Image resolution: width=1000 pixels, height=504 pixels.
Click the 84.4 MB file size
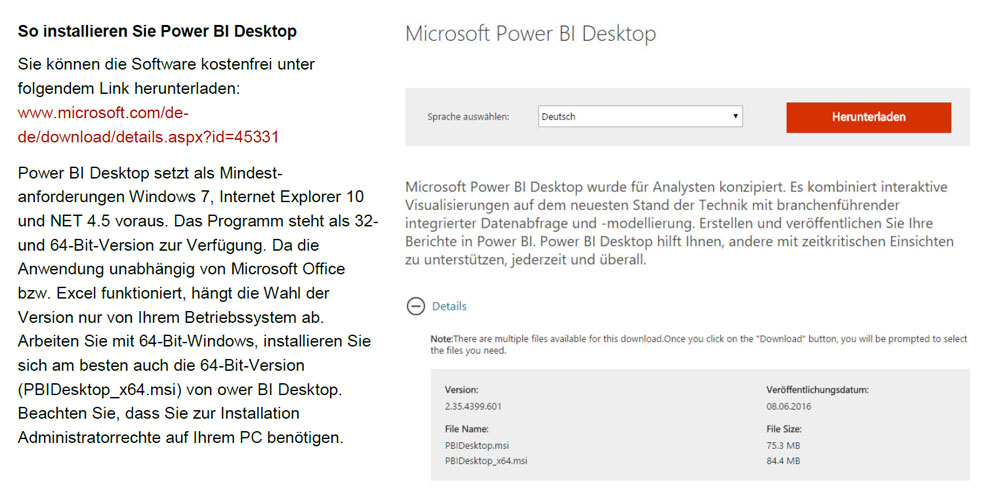click(783, 460)
